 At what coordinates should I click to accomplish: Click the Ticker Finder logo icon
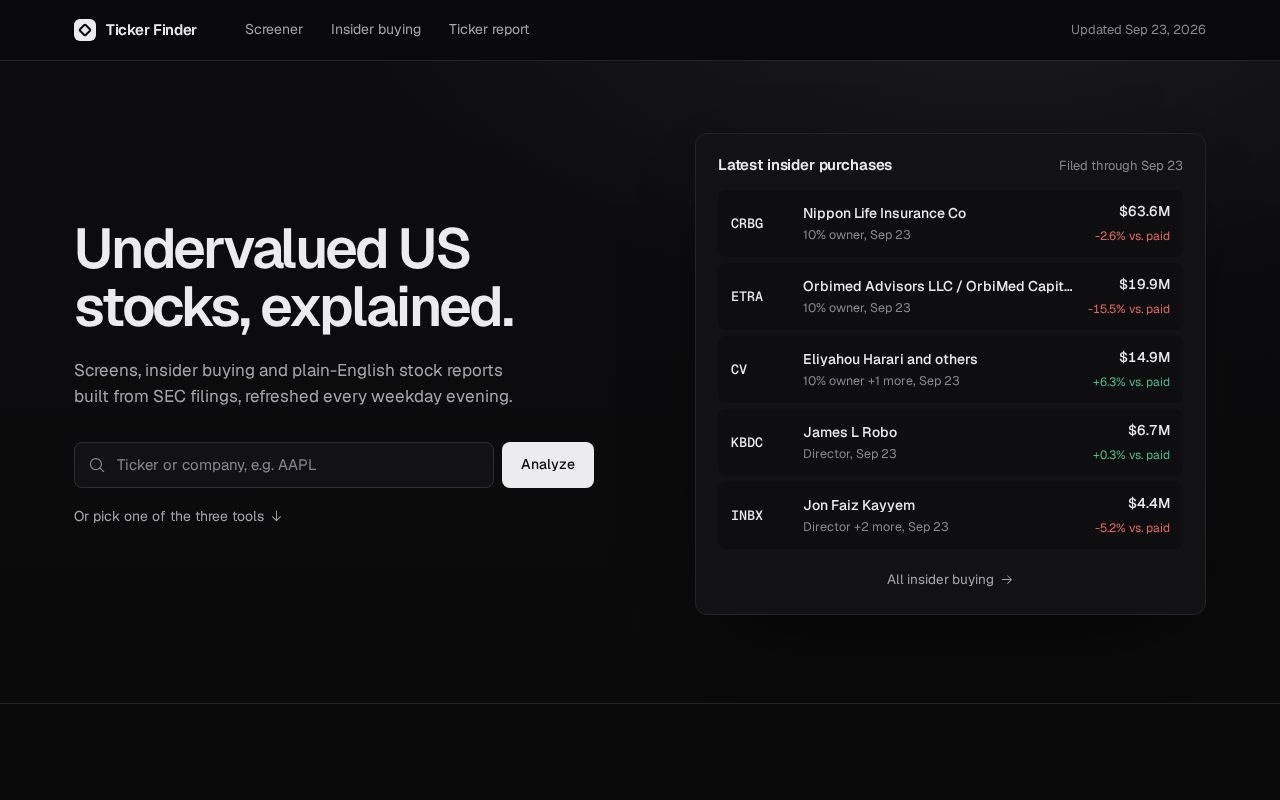[x=85, y=30]
